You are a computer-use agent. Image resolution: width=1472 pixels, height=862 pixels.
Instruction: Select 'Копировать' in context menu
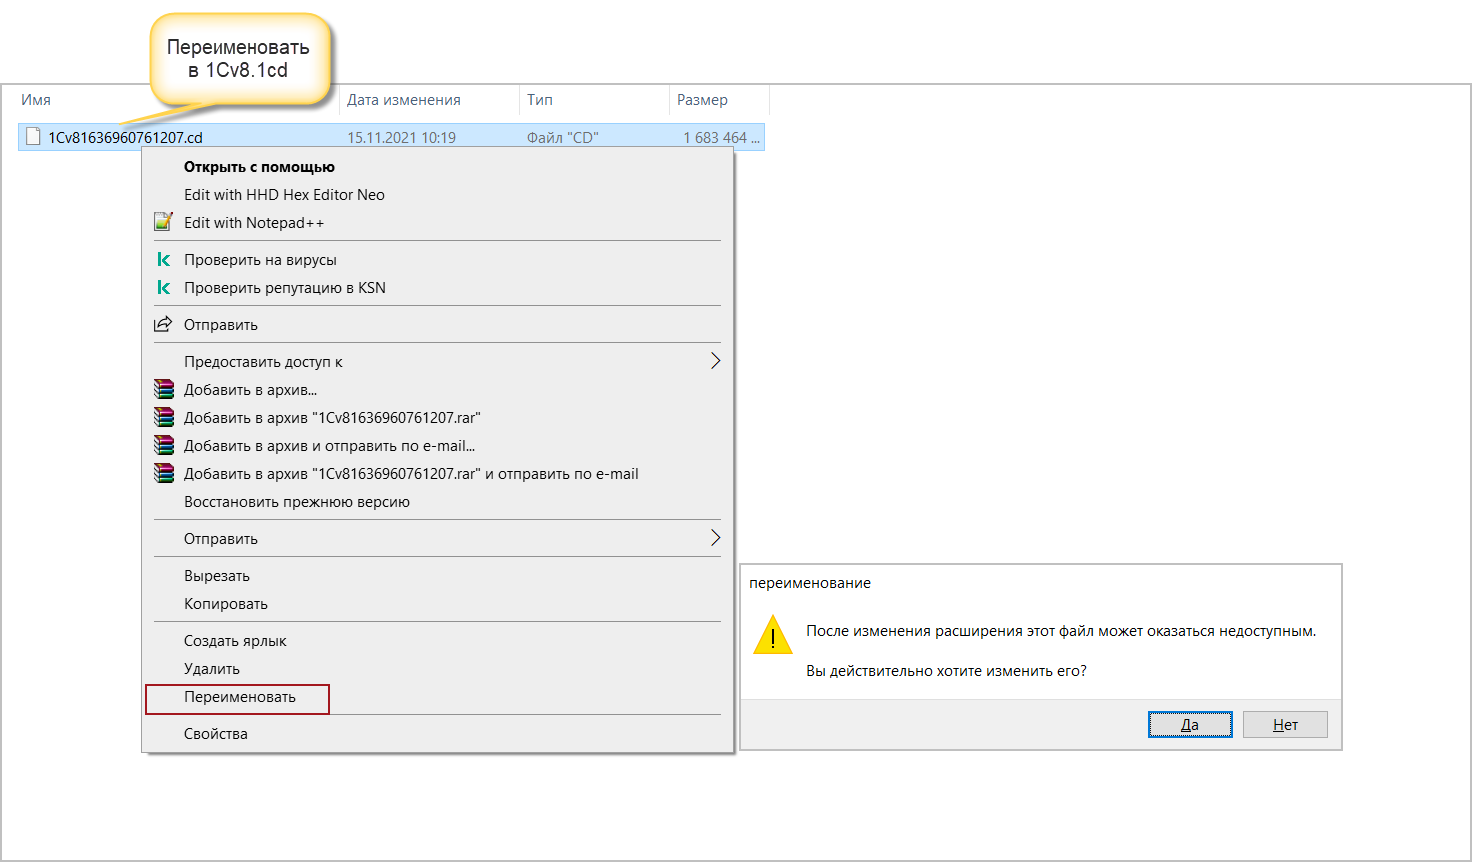click(x=226, y=604)
